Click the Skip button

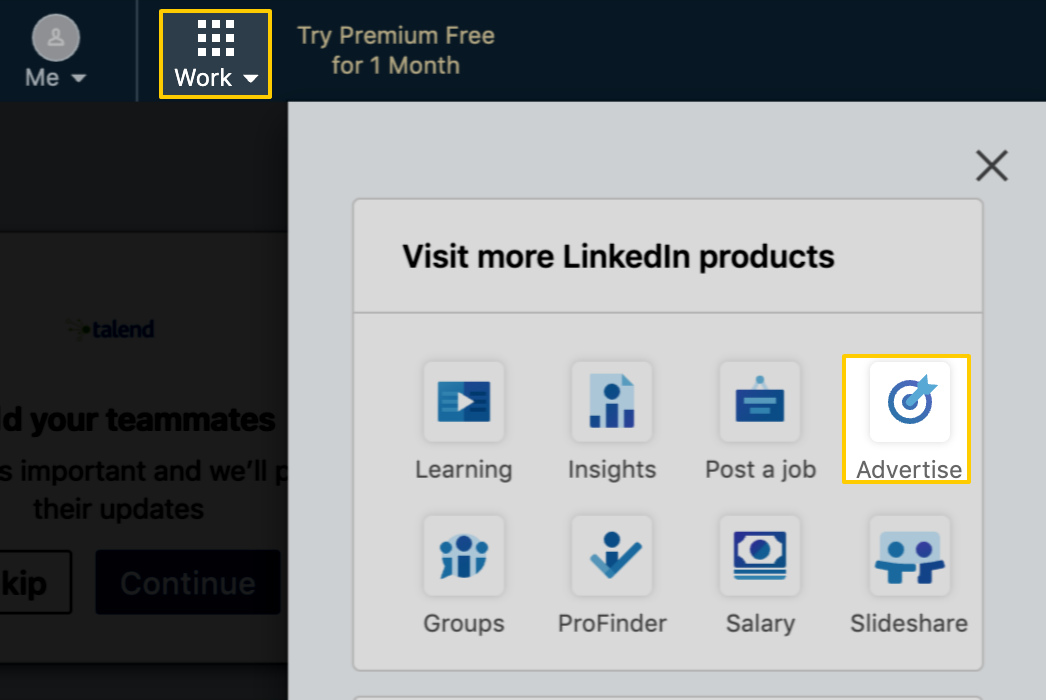pos(25,582)
